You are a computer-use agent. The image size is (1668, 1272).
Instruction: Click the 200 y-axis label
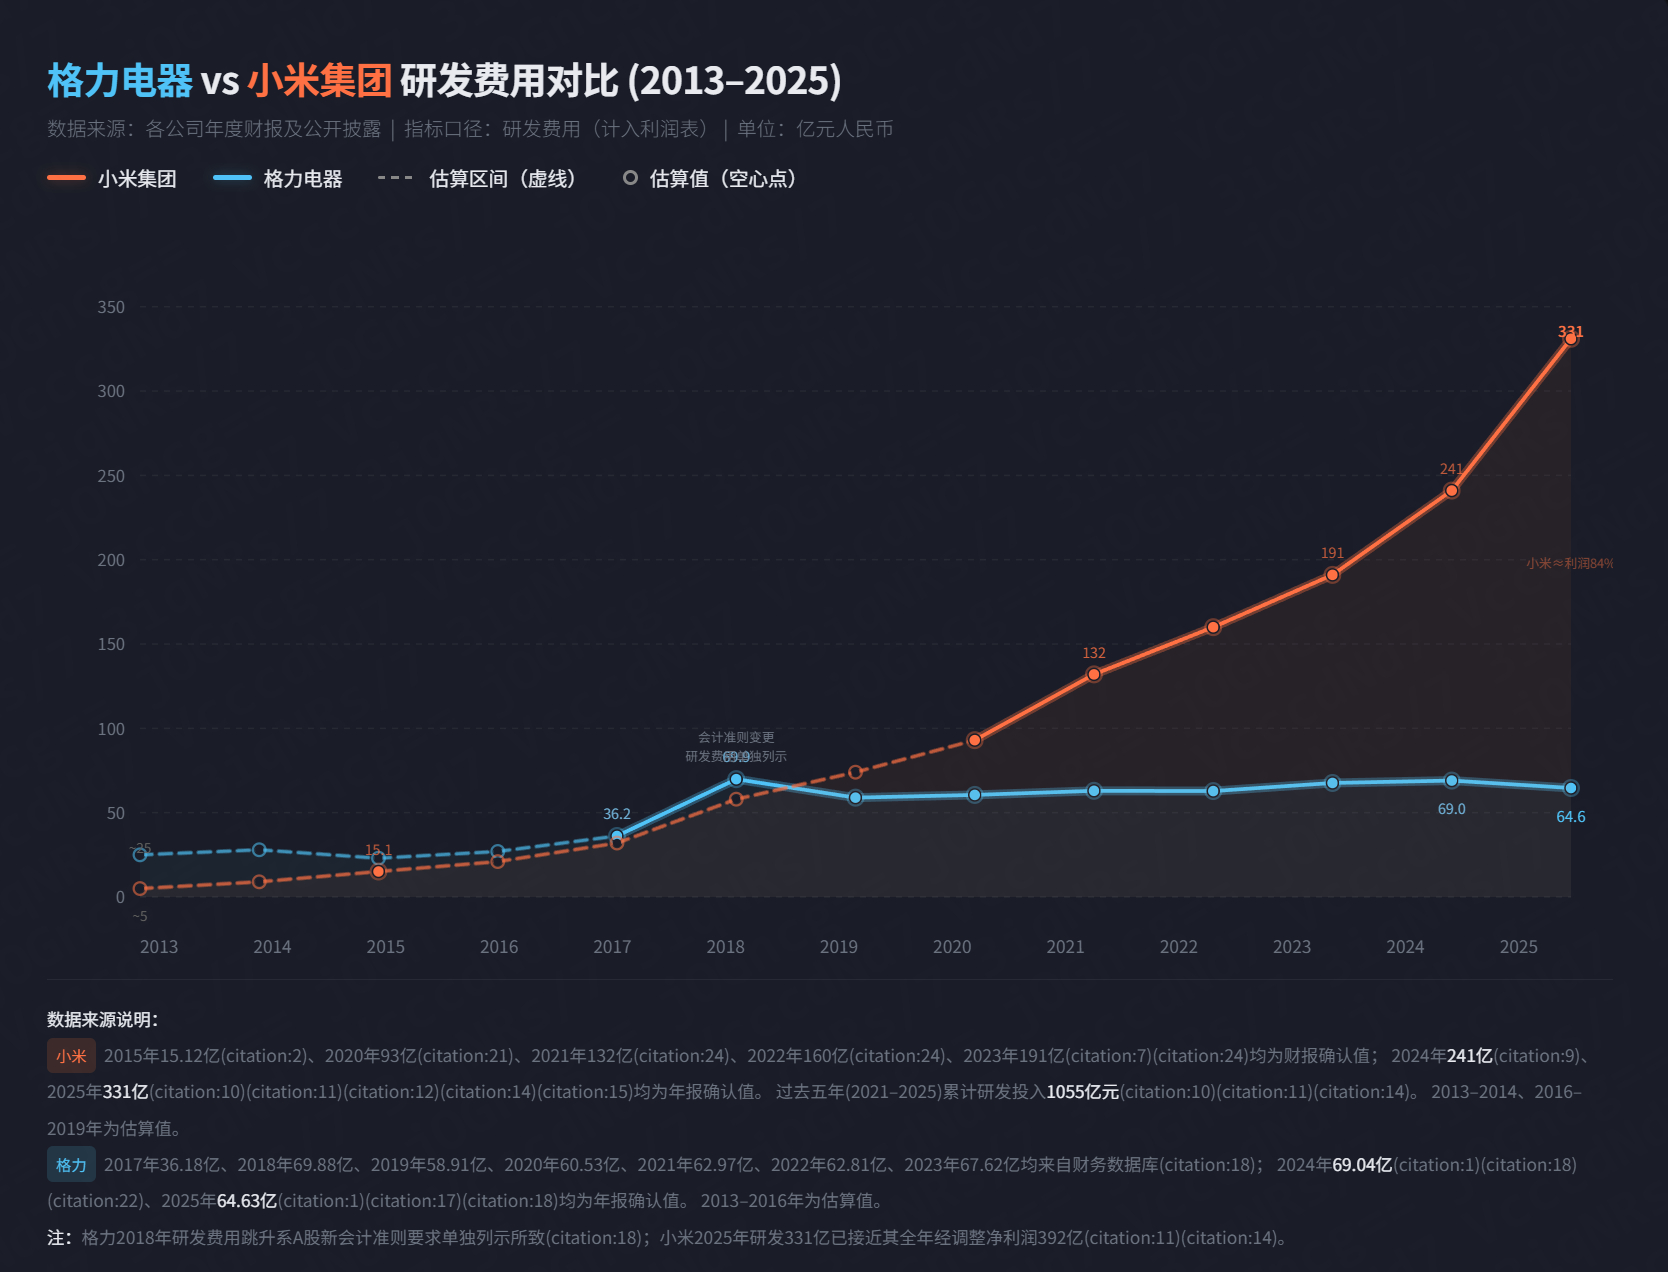click(x=111, y=560)
